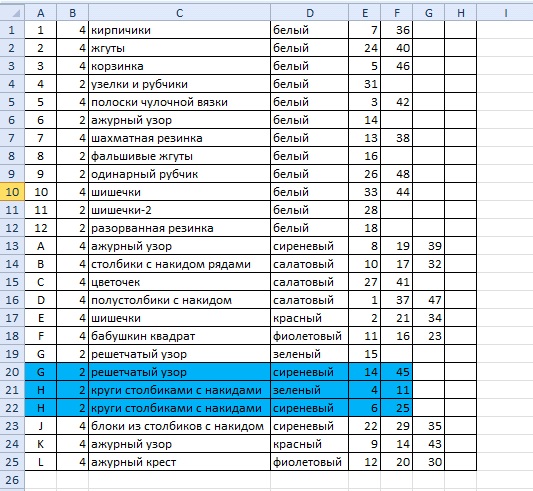Click the 'ажурный крест' cell
This screenshot has height=491, width=533.
tap(179, 462)
